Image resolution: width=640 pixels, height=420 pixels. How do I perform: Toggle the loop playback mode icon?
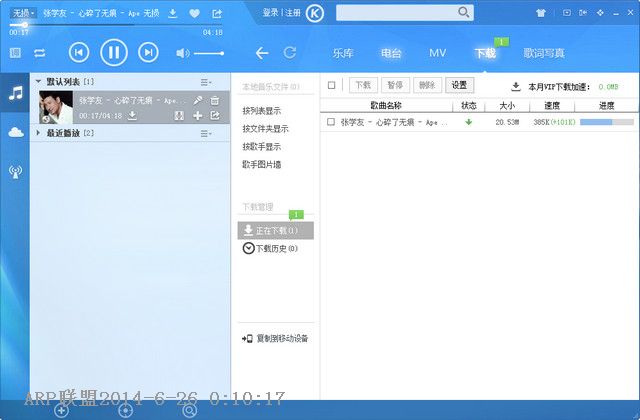pyautogui.click(x=40, y=52)
